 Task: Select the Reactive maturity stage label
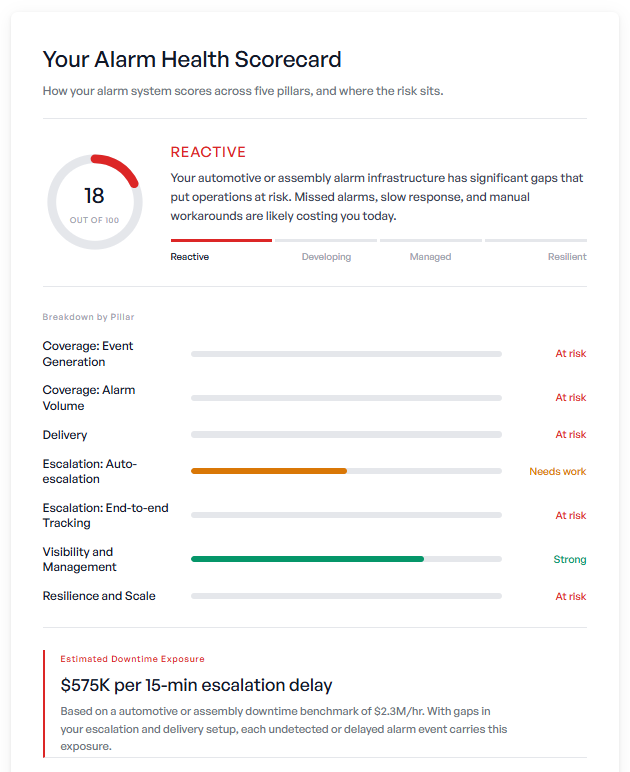pyautogui.click(x=189, y=257)
